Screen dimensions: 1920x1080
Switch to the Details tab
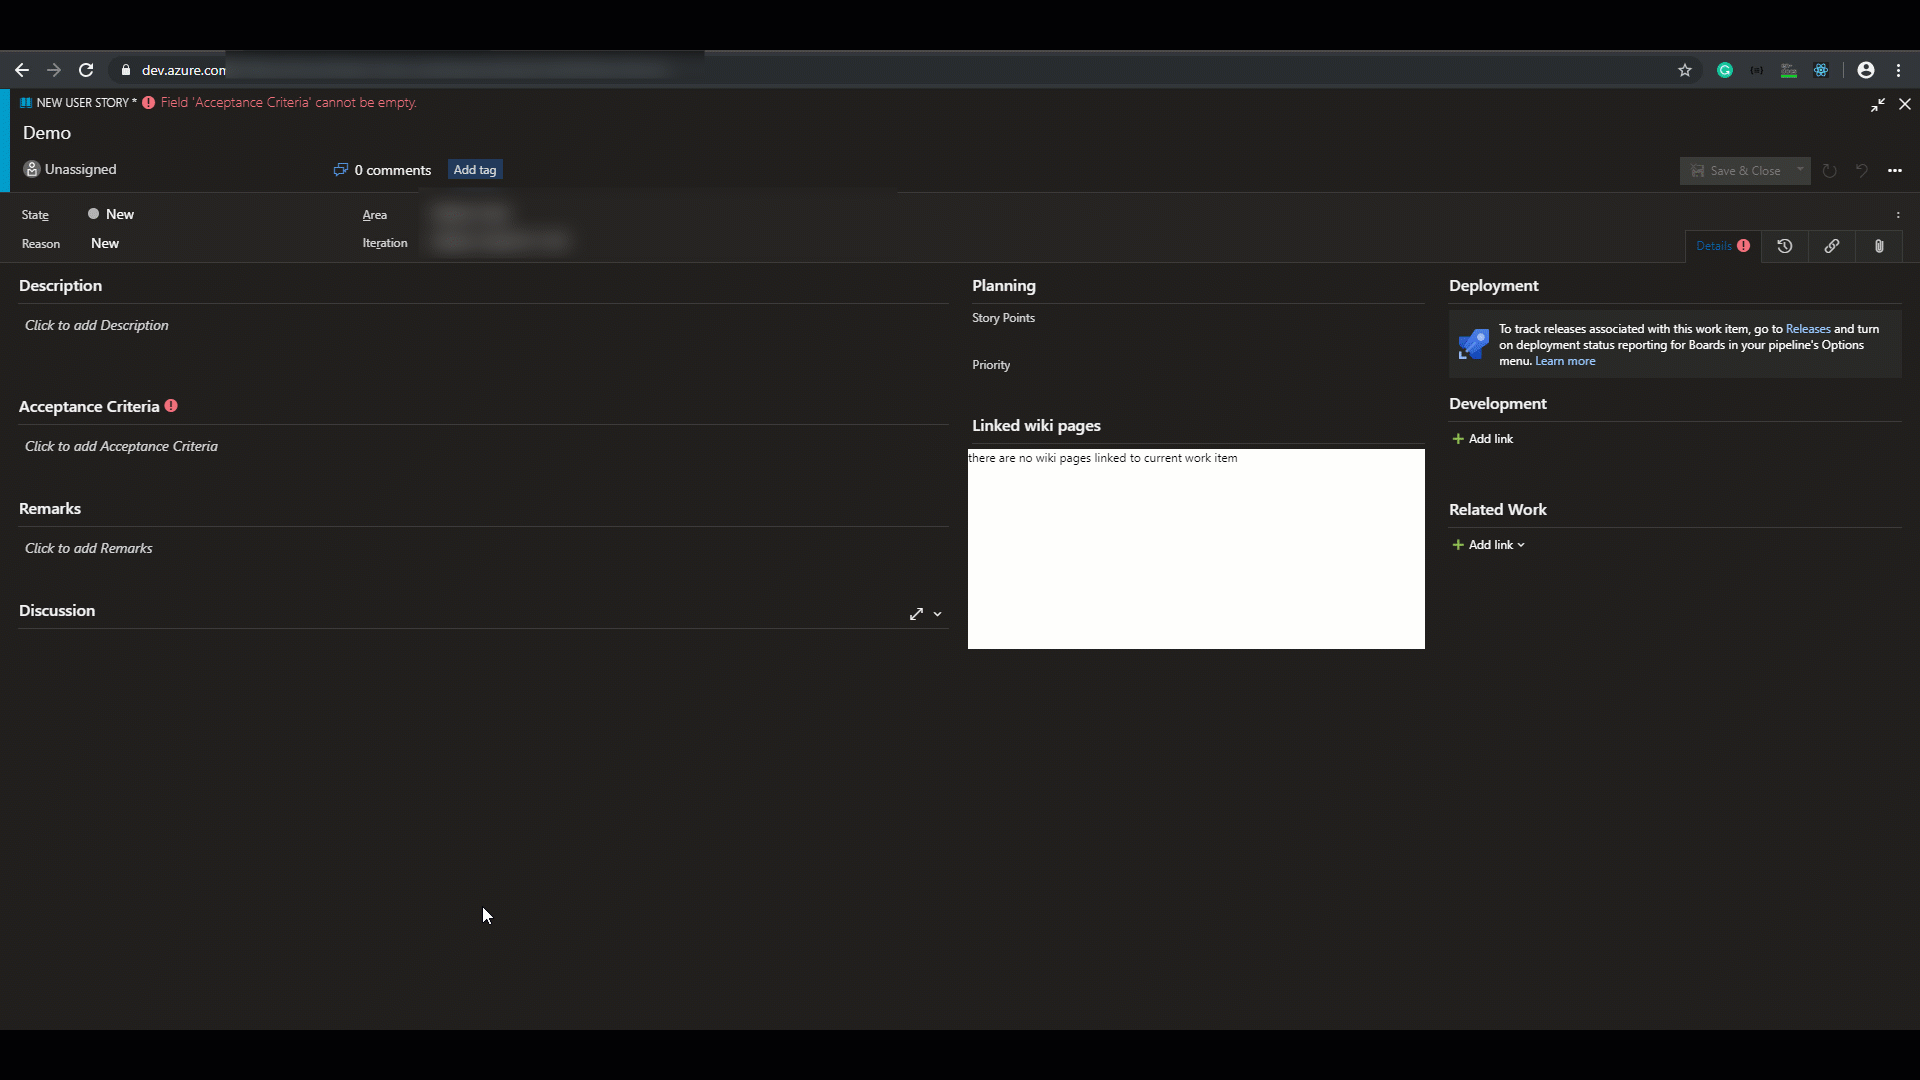tap(1714, 246)
